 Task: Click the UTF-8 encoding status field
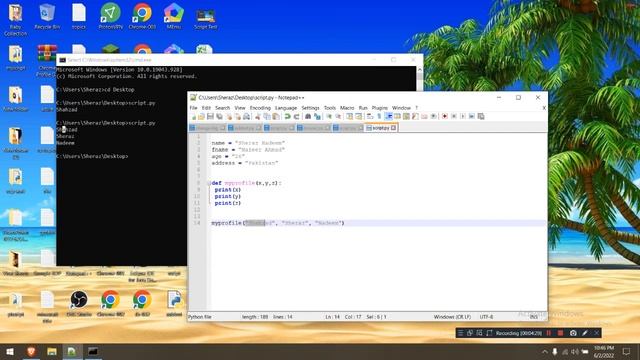(486, 317)
